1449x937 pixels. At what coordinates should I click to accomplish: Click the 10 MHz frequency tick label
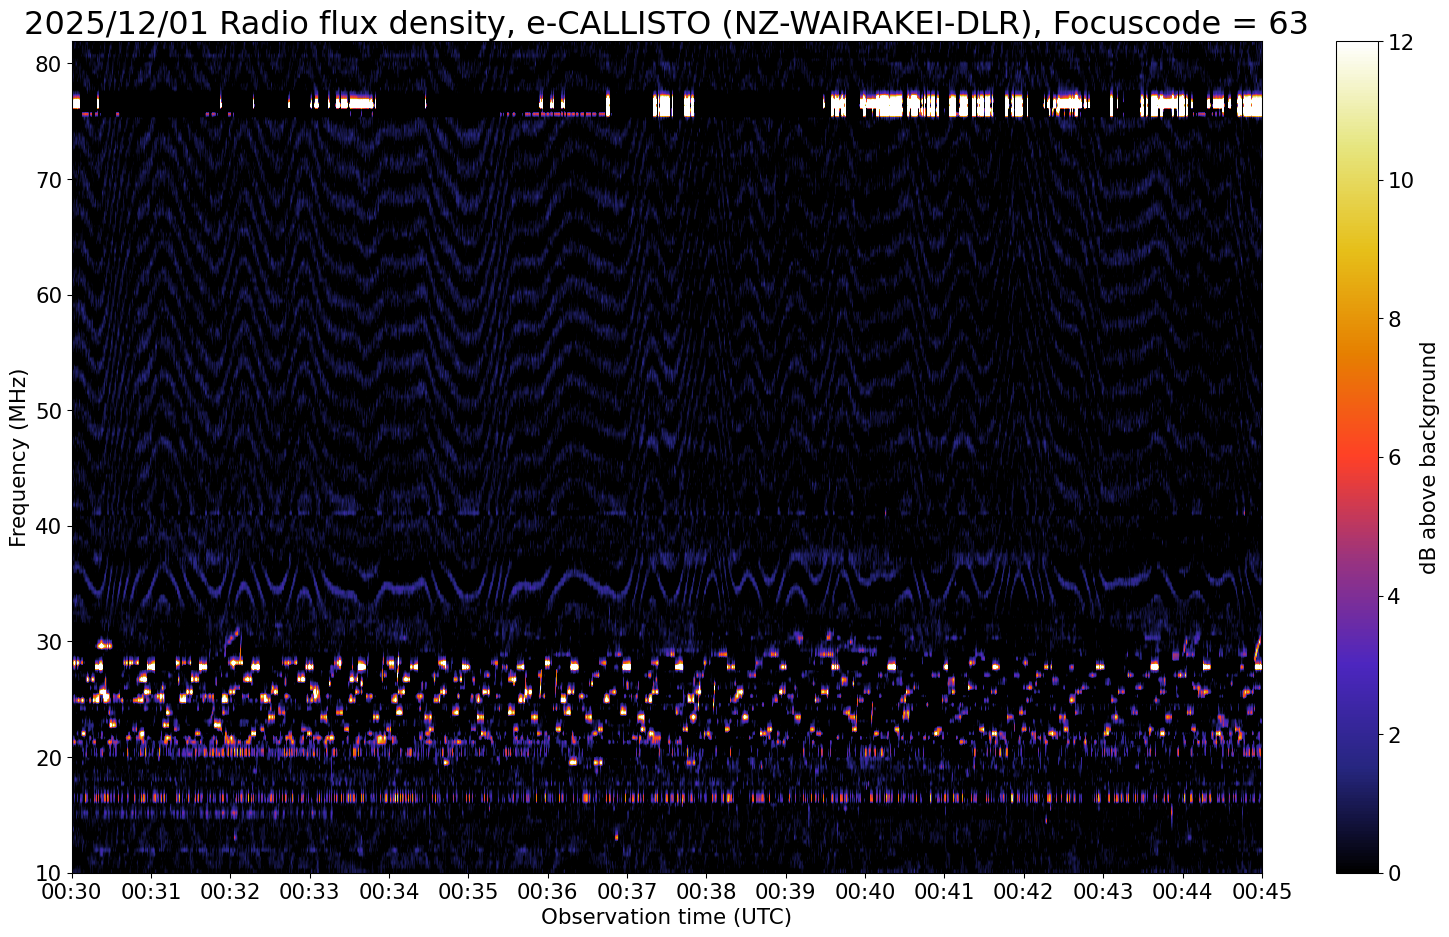click(x=50, y=873)
